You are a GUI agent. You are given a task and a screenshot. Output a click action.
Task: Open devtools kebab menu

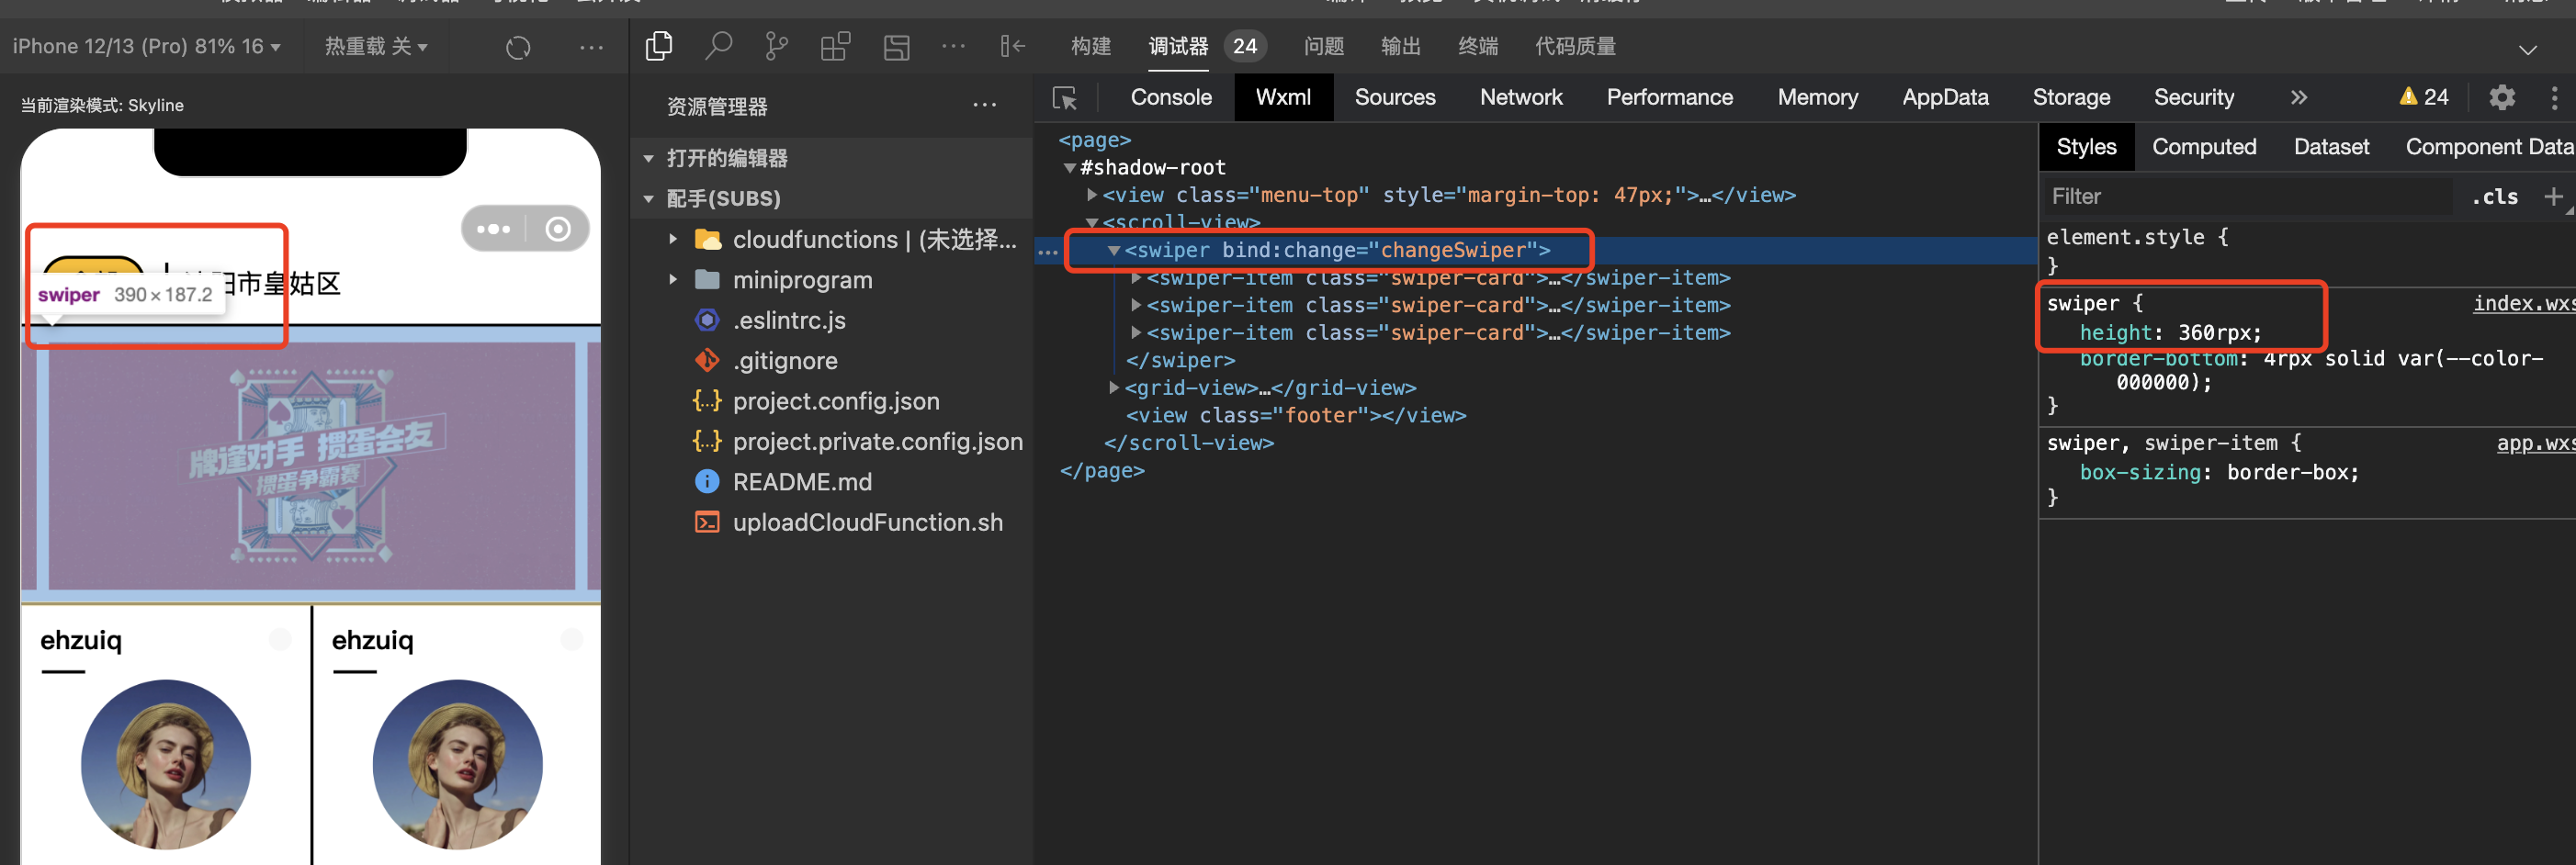coord(2555,97)
